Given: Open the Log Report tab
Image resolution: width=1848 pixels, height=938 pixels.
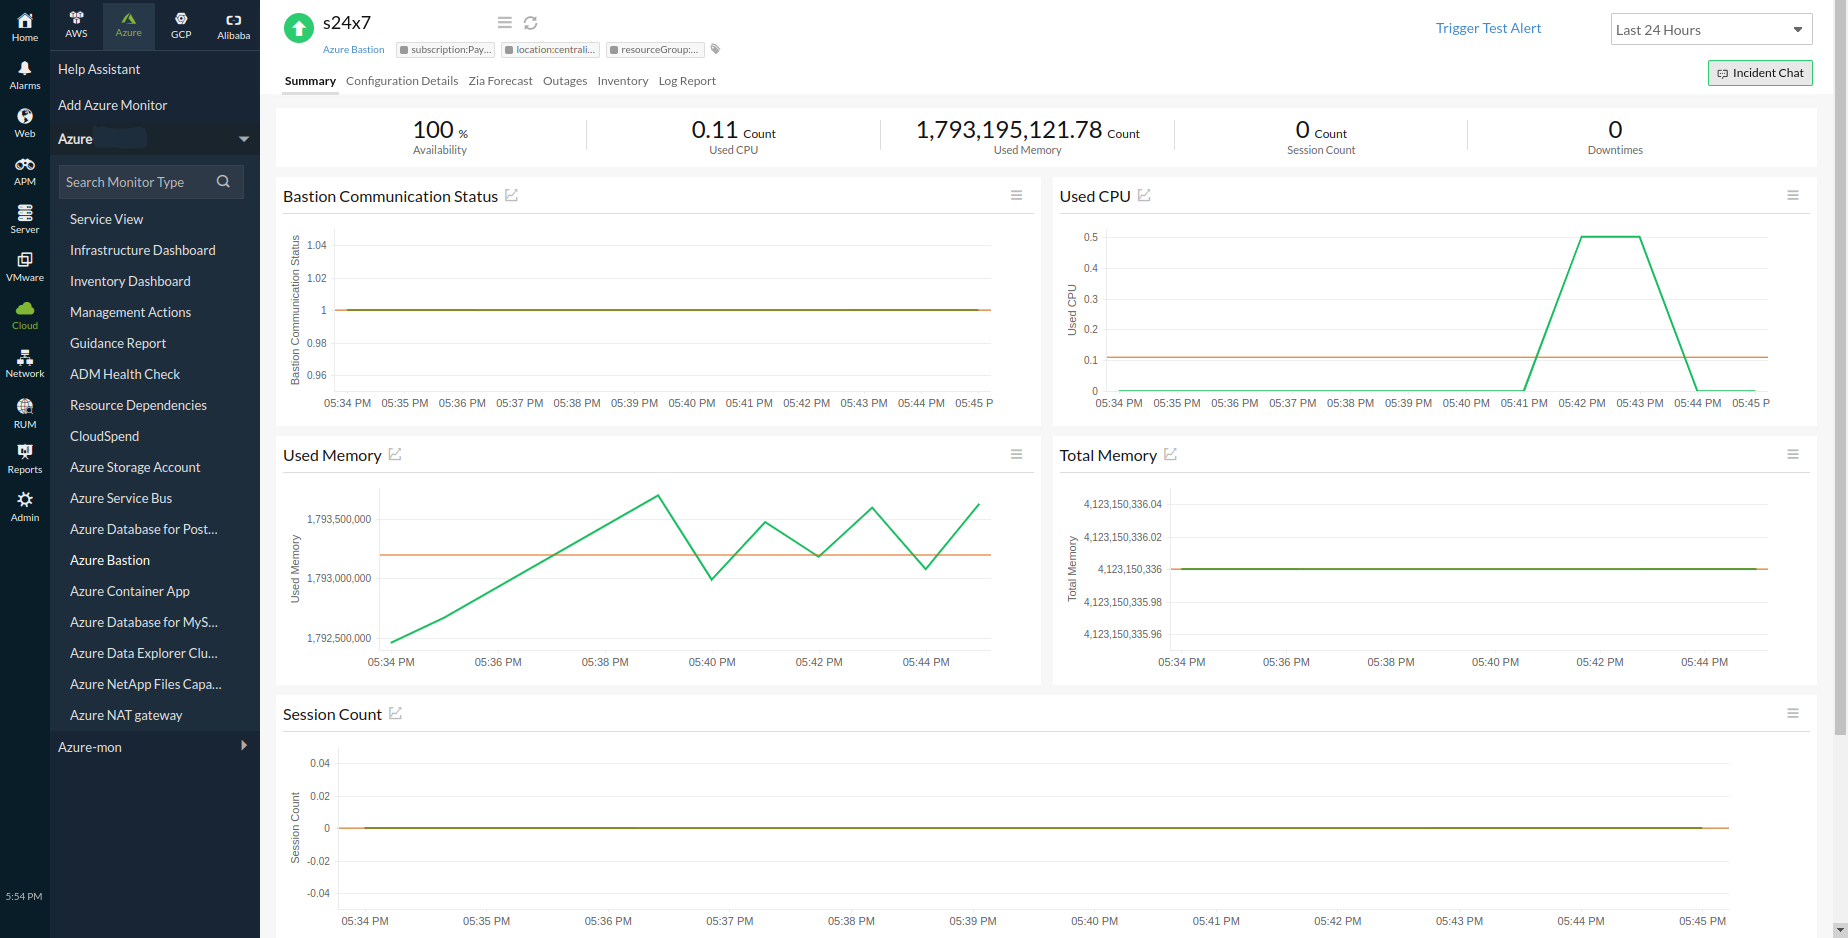Looking at the screenshot, I should click(687, 81).
